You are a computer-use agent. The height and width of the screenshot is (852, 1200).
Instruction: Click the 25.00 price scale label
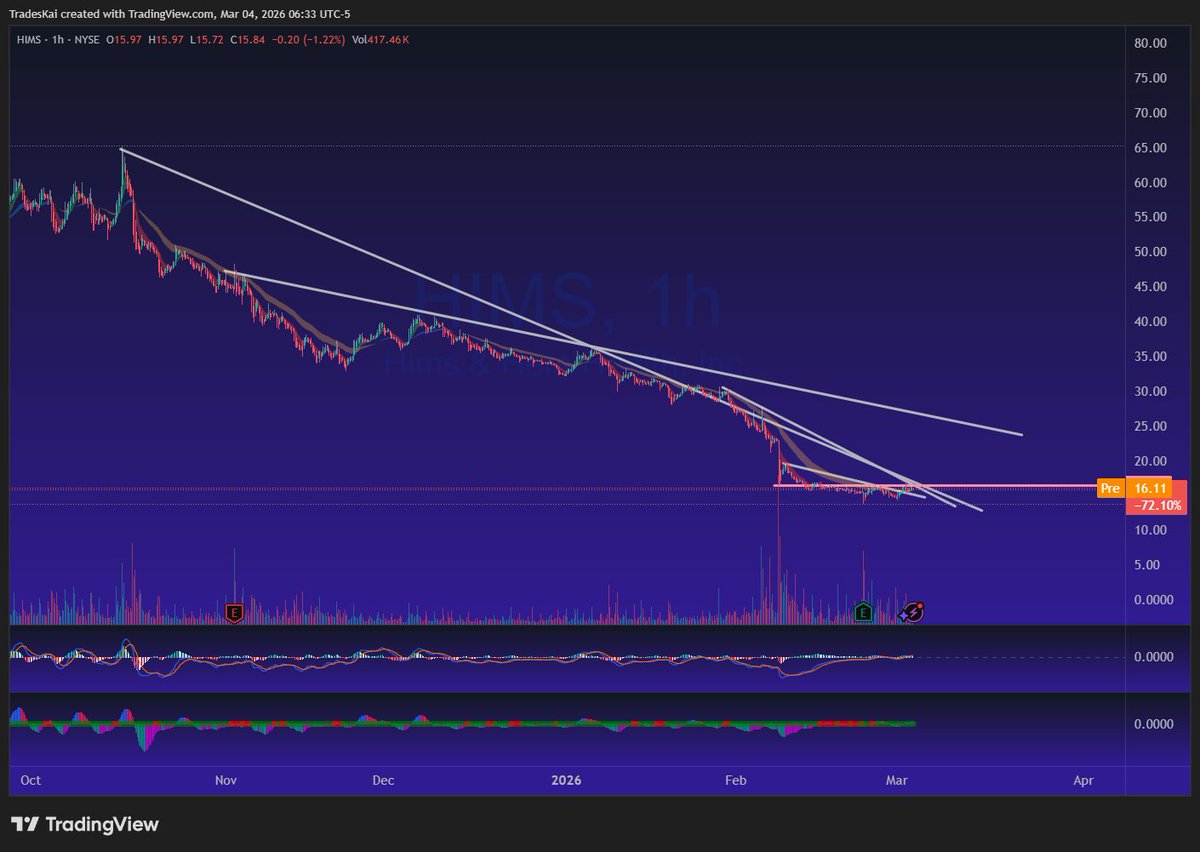(1150, 426)
